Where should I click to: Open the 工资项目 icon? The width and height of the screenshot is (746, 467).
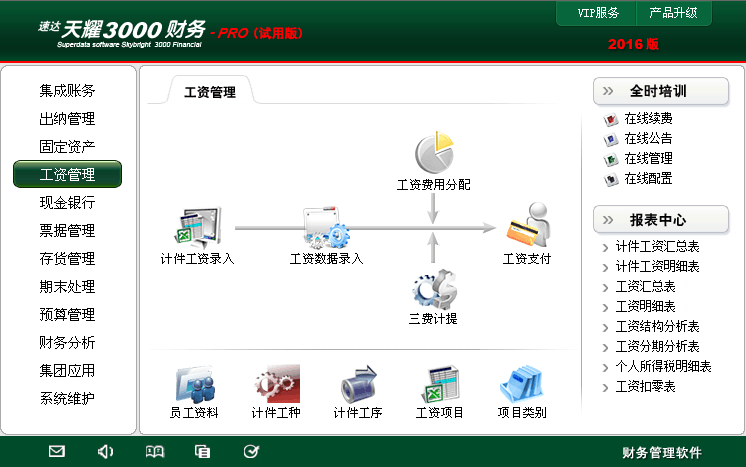click(x=440, y=384)
